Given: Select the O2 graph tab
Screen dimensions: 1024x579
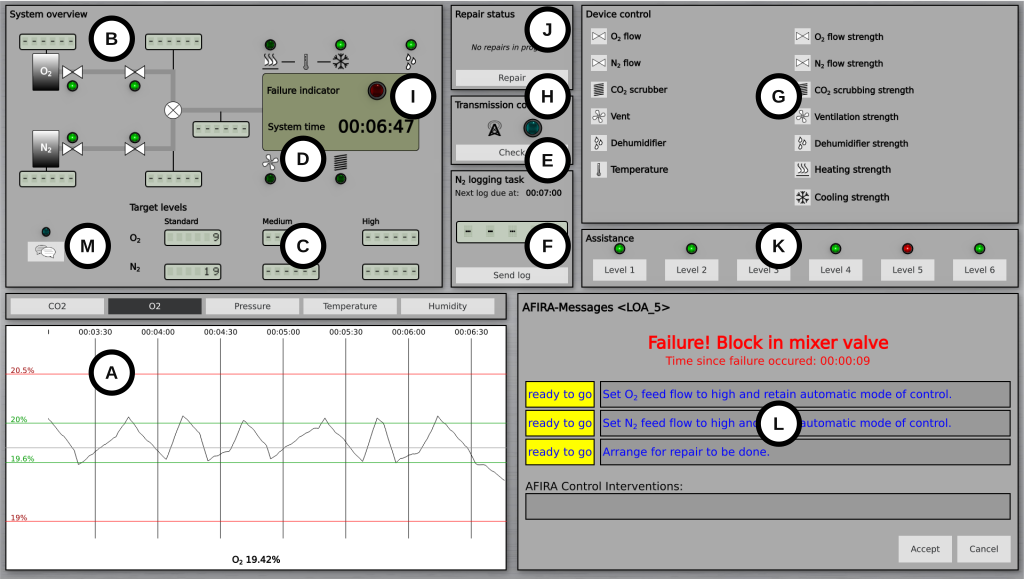Looking at the screenshot, I should pos(155,306).
